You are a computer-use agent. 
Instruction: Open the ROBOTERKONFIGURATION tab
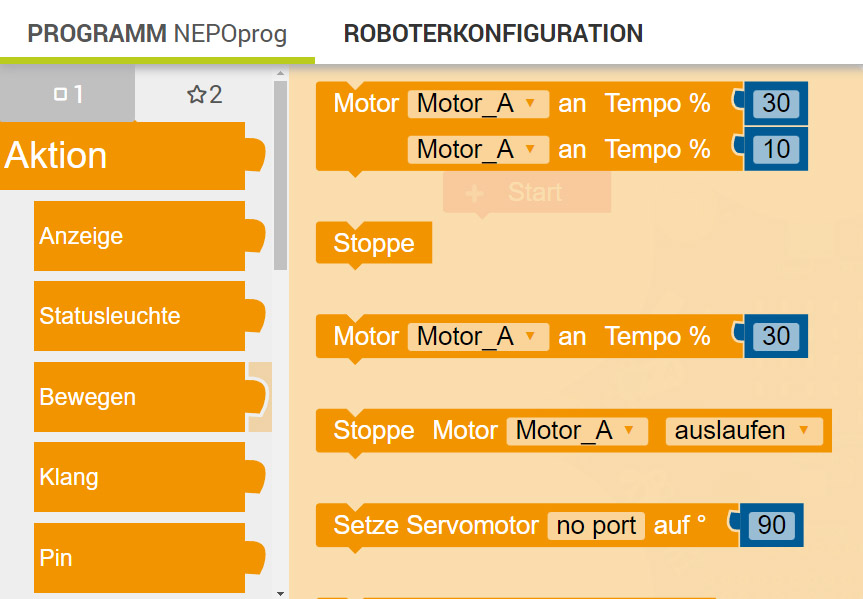coord(493,34)
